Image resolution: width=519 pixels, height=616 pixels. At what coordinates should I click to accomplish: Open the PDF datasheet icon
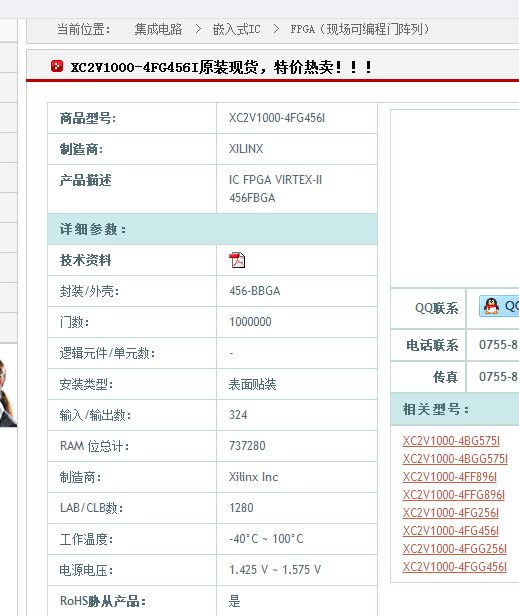point(237,260)
